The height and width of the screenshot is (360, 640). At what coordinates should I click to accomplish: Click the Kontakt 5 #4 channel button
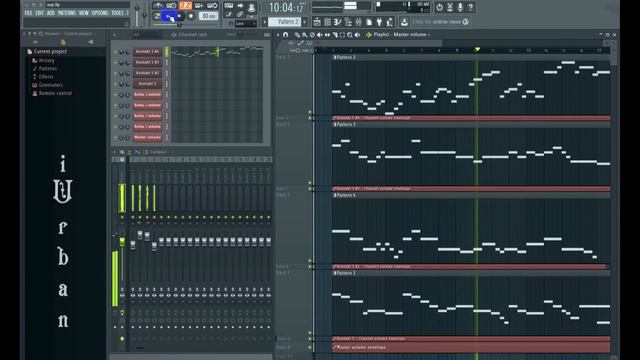147,51
